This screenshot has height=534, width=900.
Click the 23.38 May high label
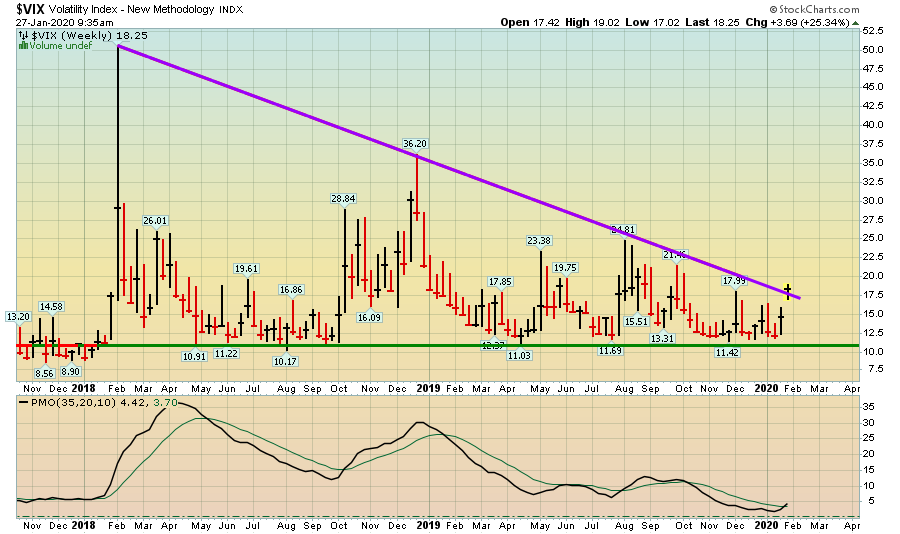(x=540, y=241)
